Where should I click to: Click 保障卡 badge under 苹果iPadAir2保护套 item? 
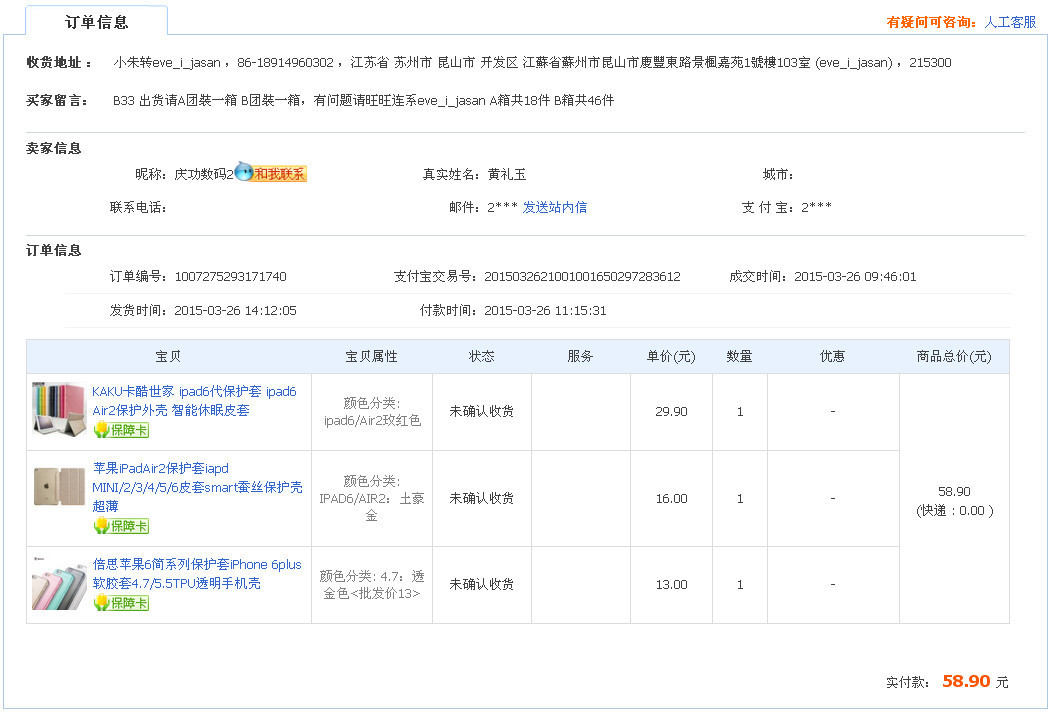(121, 526)
